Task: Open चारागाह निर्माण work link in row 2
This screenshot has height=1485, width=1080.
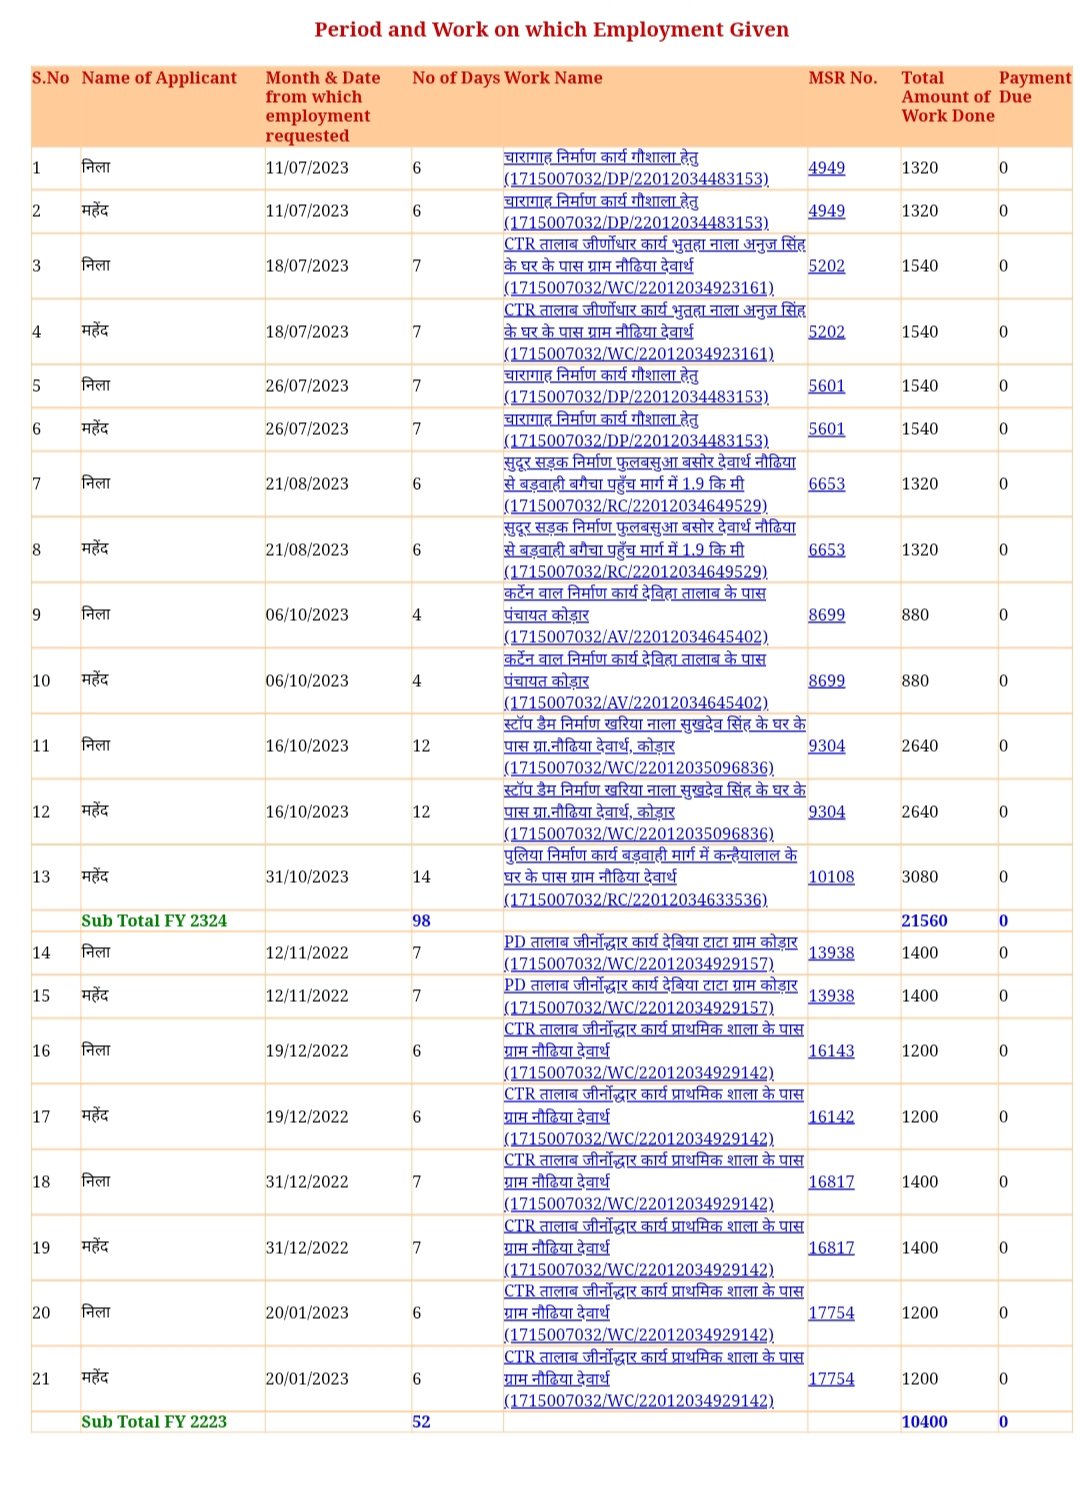Action: point(636,211)
